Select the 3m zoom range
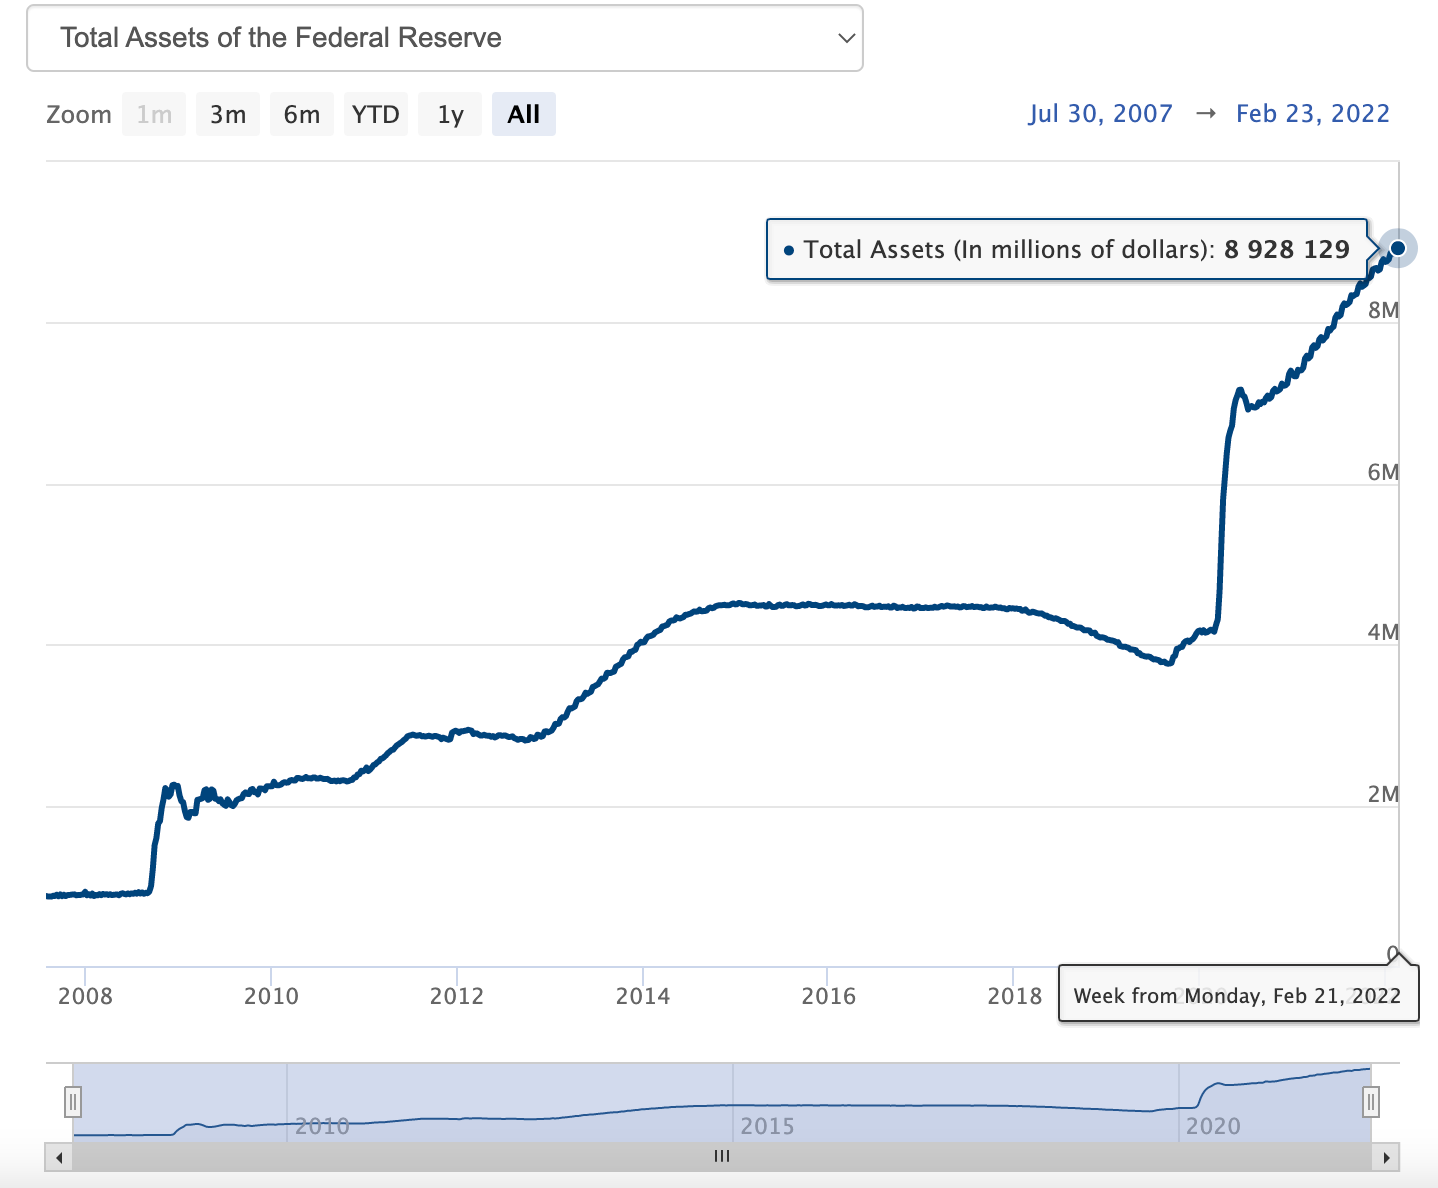Viewport: 1438px width, 1188px height. 228,114
